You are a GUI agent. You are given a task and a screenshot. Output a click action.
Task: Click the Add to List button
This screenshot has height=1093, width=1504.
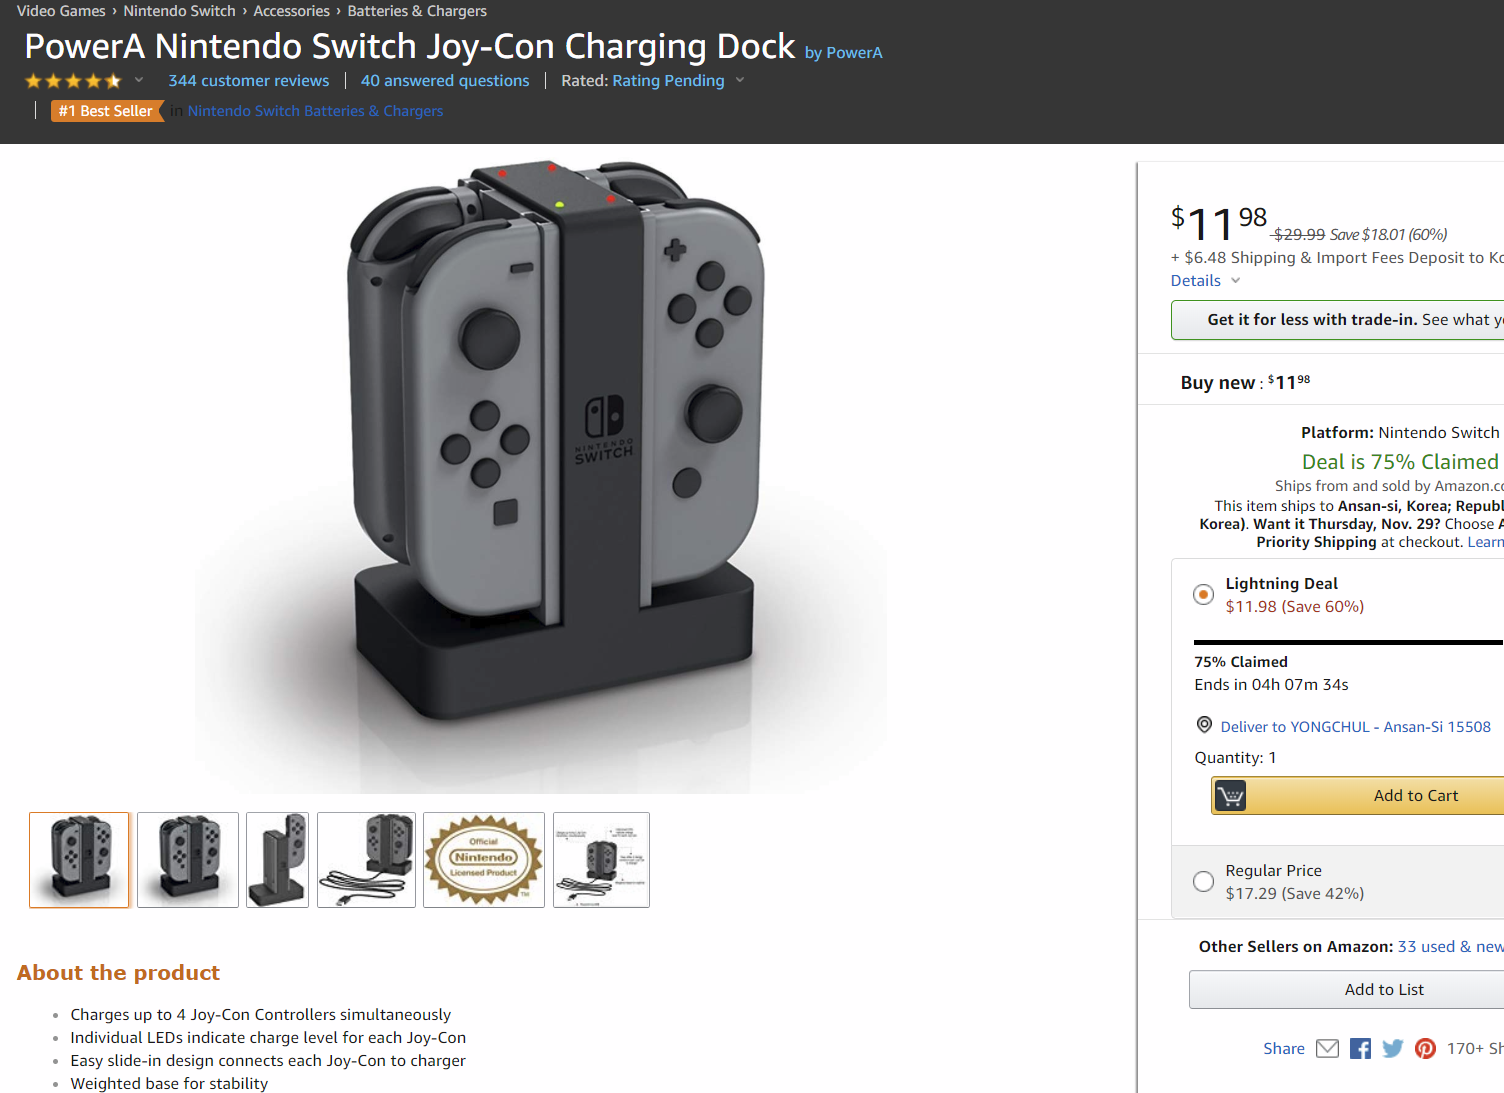coord(1384,989)
